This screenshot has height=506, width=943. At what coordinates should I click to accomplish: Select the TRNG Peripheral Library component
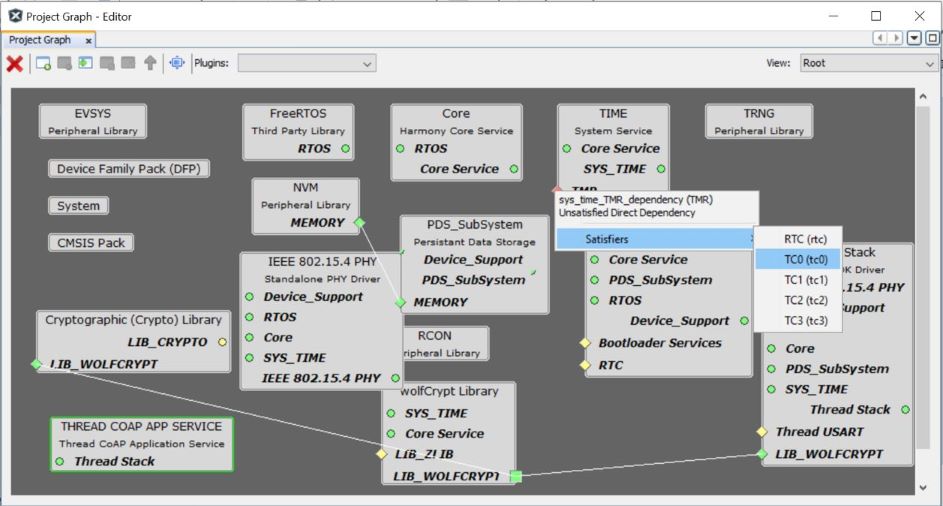tap(759, 122)
